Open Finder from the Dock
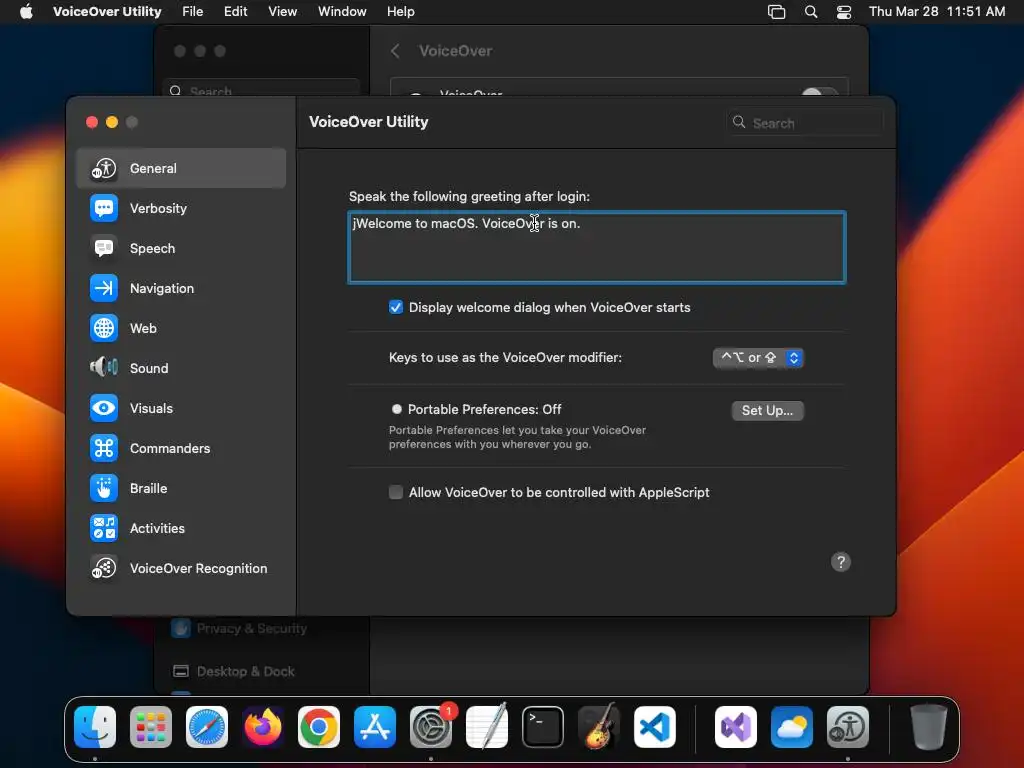The image size is (1024, 768). click(x=95, y=727)
